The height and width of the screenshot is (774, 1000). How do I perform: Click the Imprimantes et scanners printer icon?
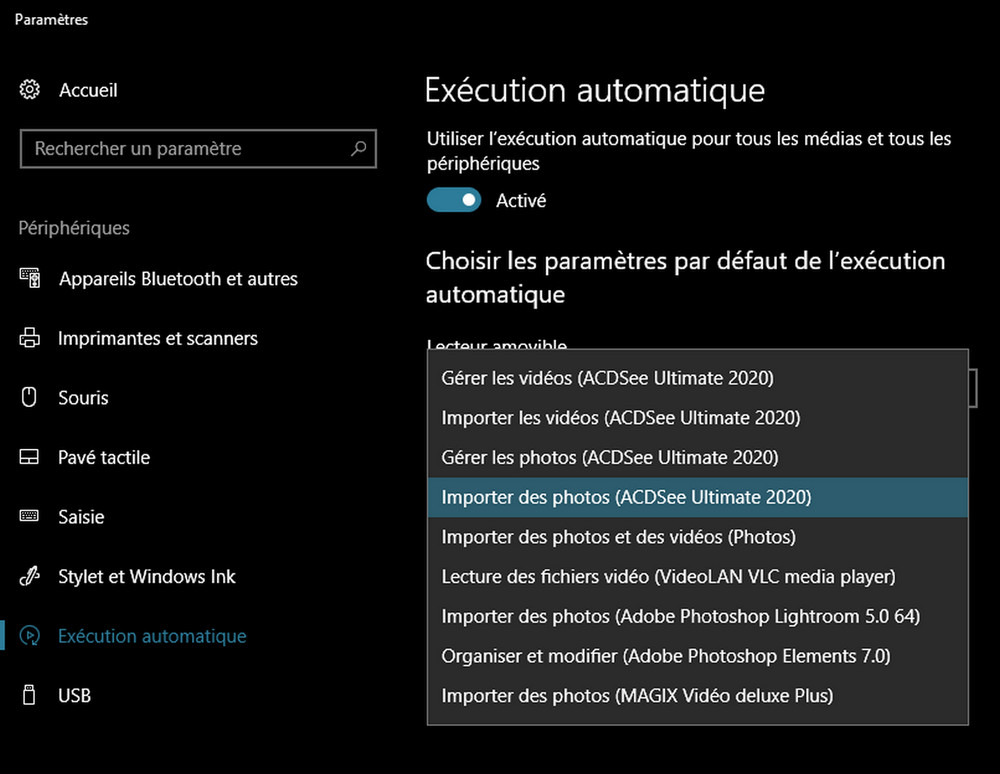pos(30,338)
